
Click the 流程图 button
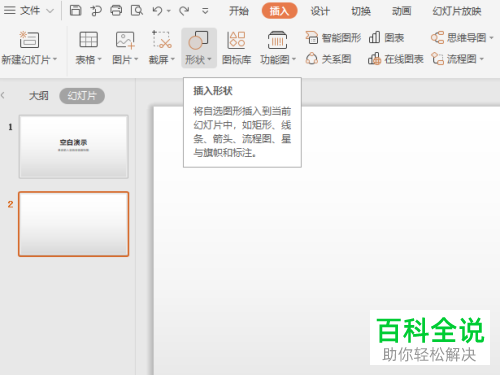pos(457,59)
